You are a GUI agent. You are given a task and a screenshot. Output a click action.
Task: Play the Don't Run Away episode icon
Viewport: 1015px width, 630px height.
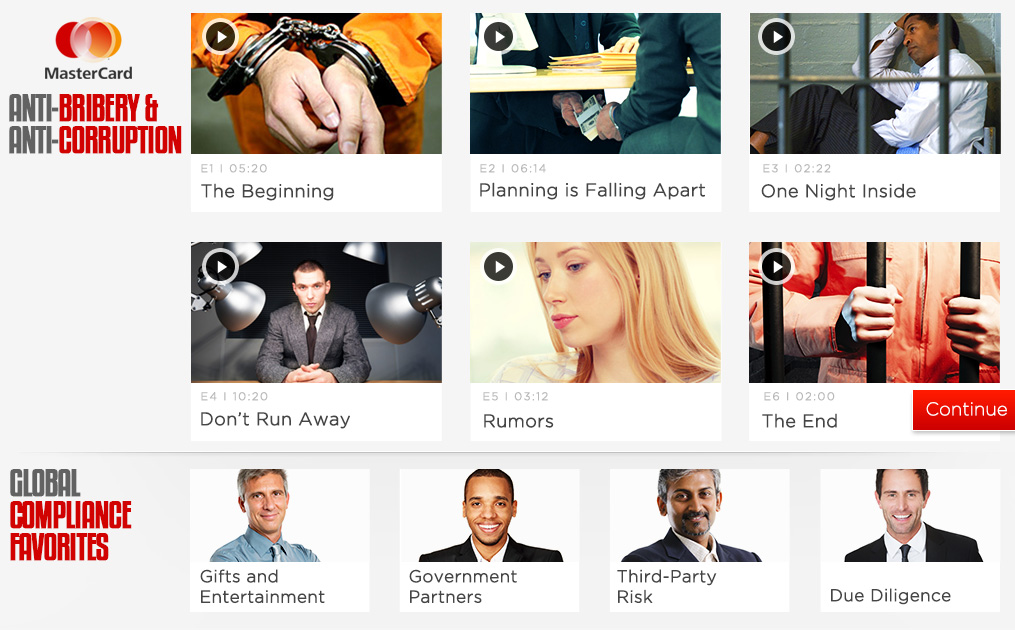click(x=221, y=267)
